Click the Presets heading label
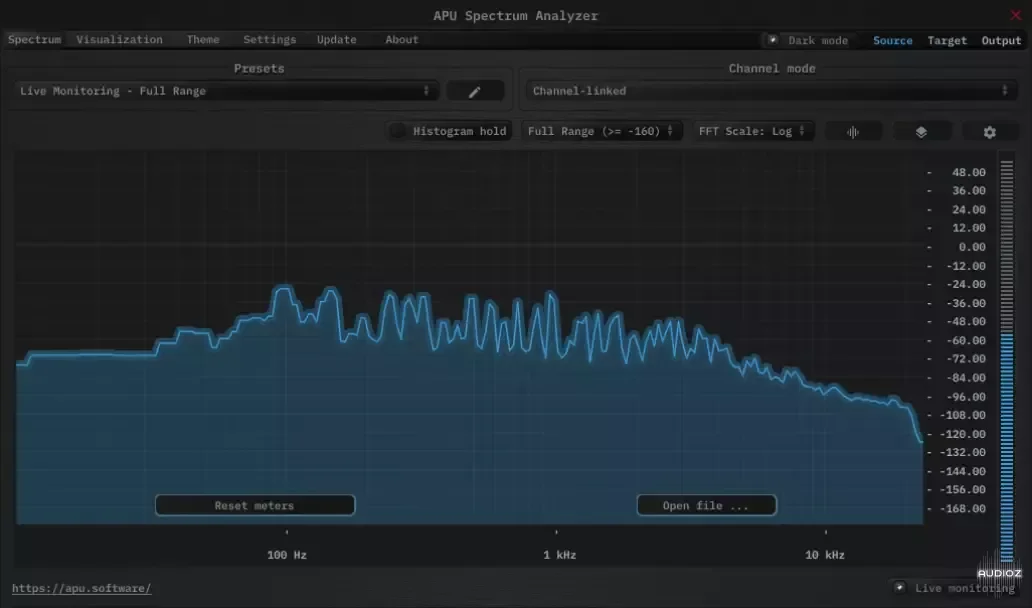 tap(259, 68)
